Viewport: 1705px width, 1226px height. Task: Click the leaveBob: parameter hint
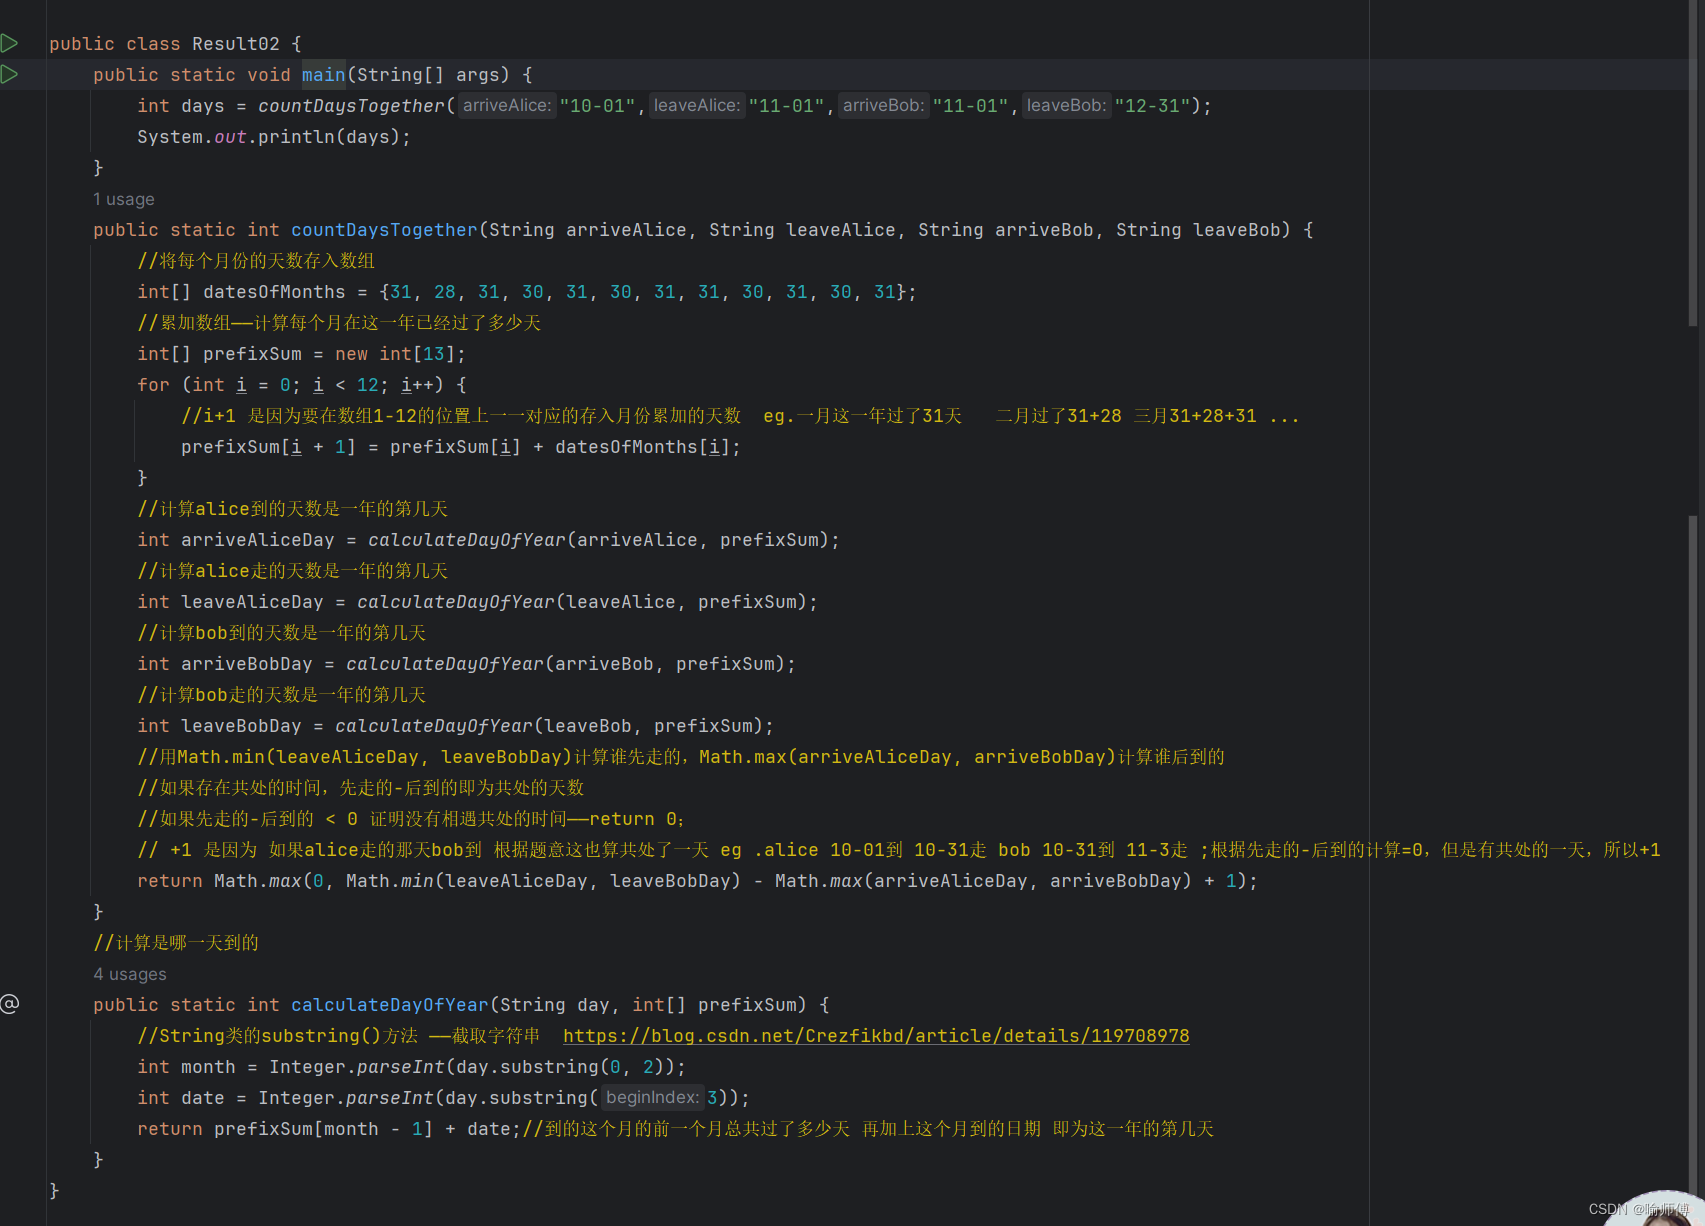(x=1067, y=105)
